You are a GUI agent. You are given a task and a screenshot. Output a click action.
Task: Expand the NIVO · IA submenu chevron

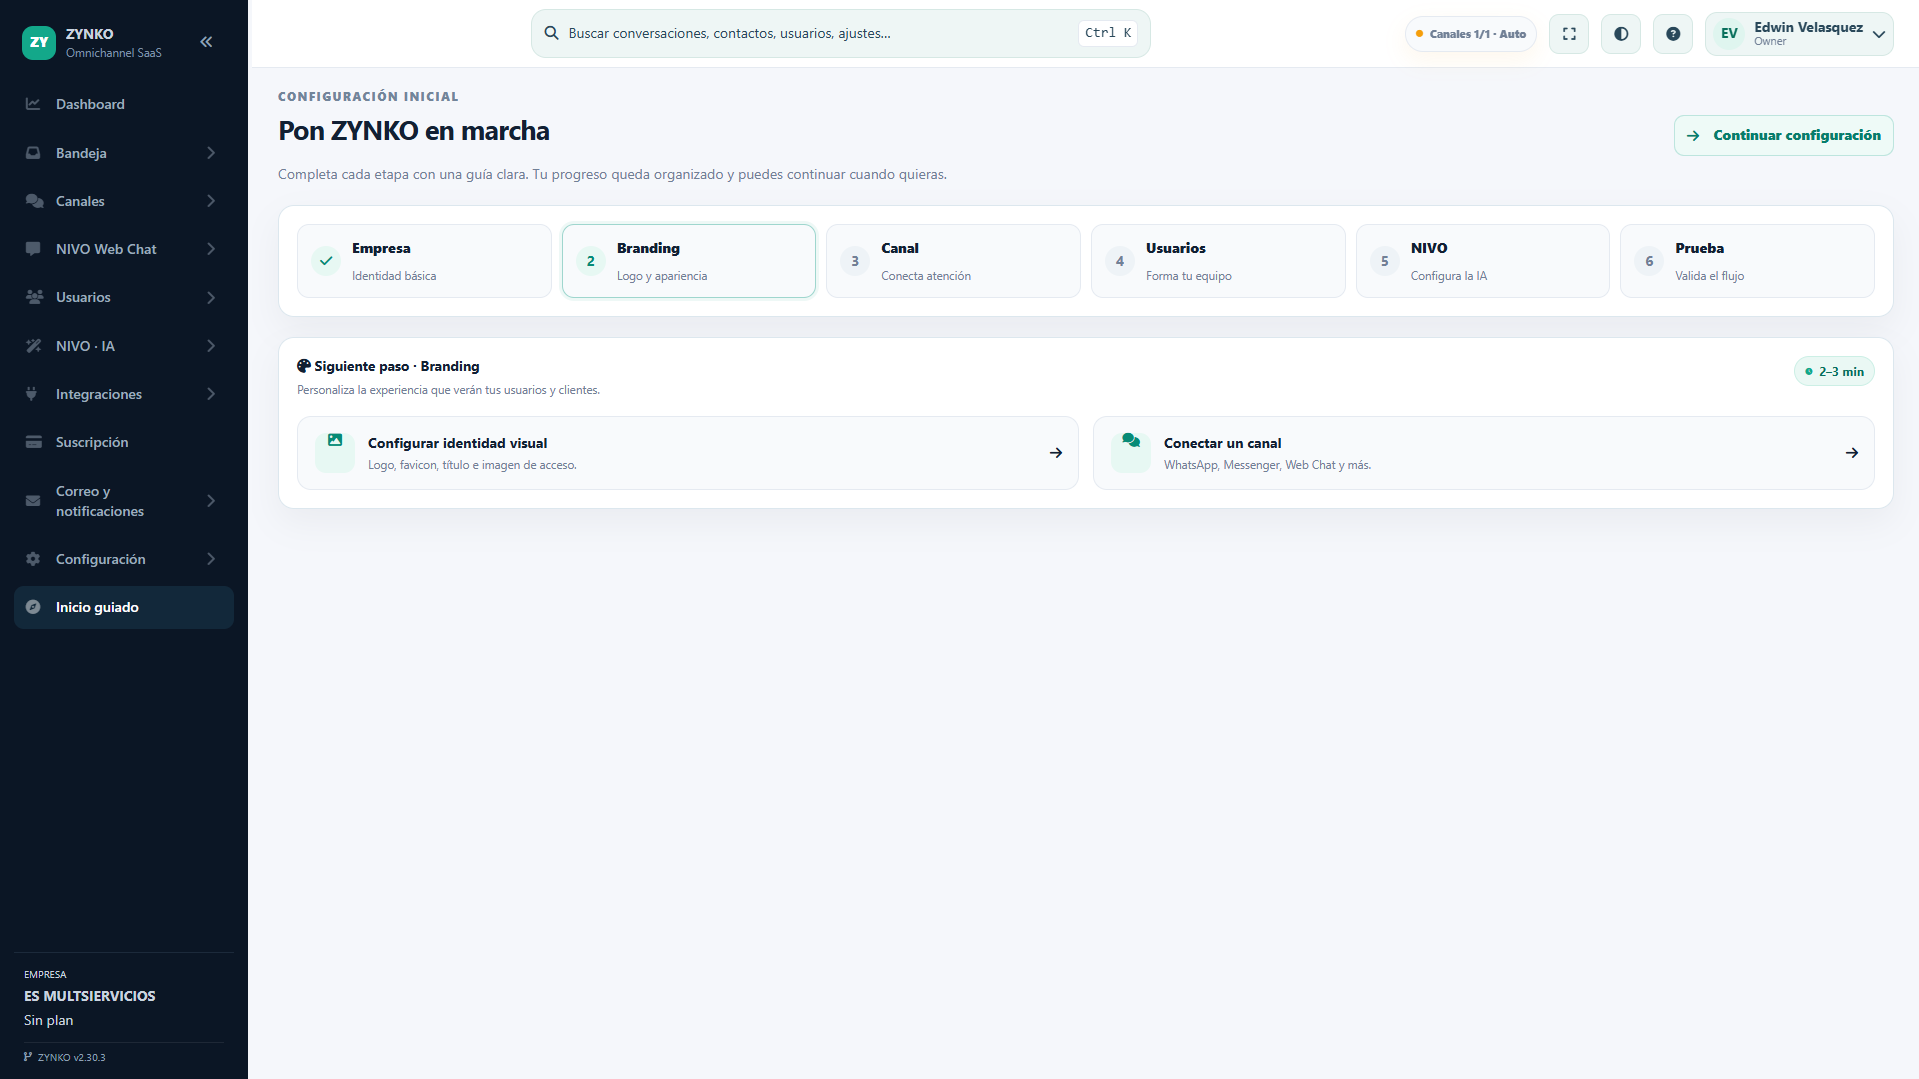(211, 346)
